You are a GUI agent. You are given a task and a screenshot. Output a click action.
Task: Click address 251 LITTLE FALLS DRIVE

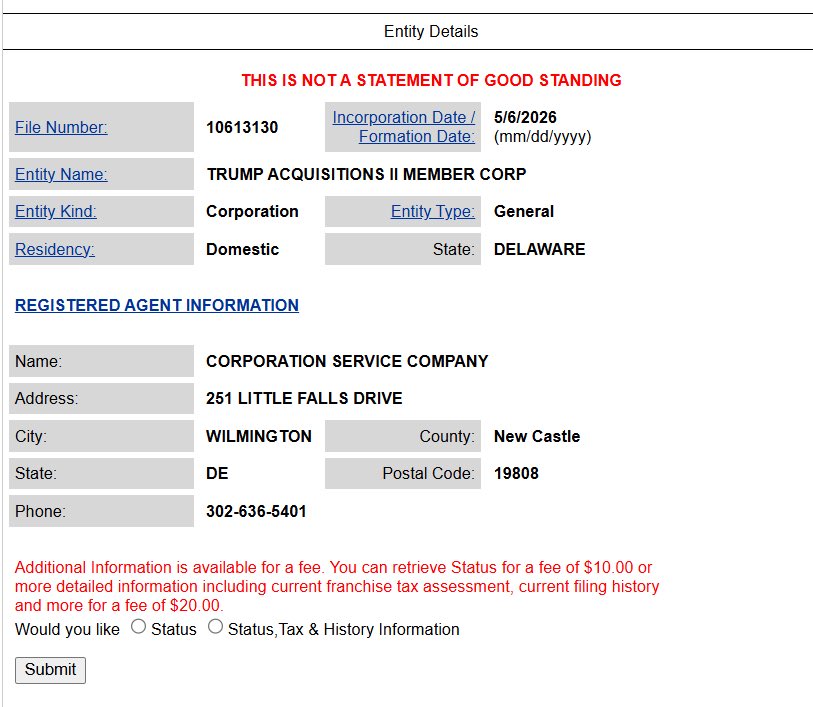pos(304,398)
